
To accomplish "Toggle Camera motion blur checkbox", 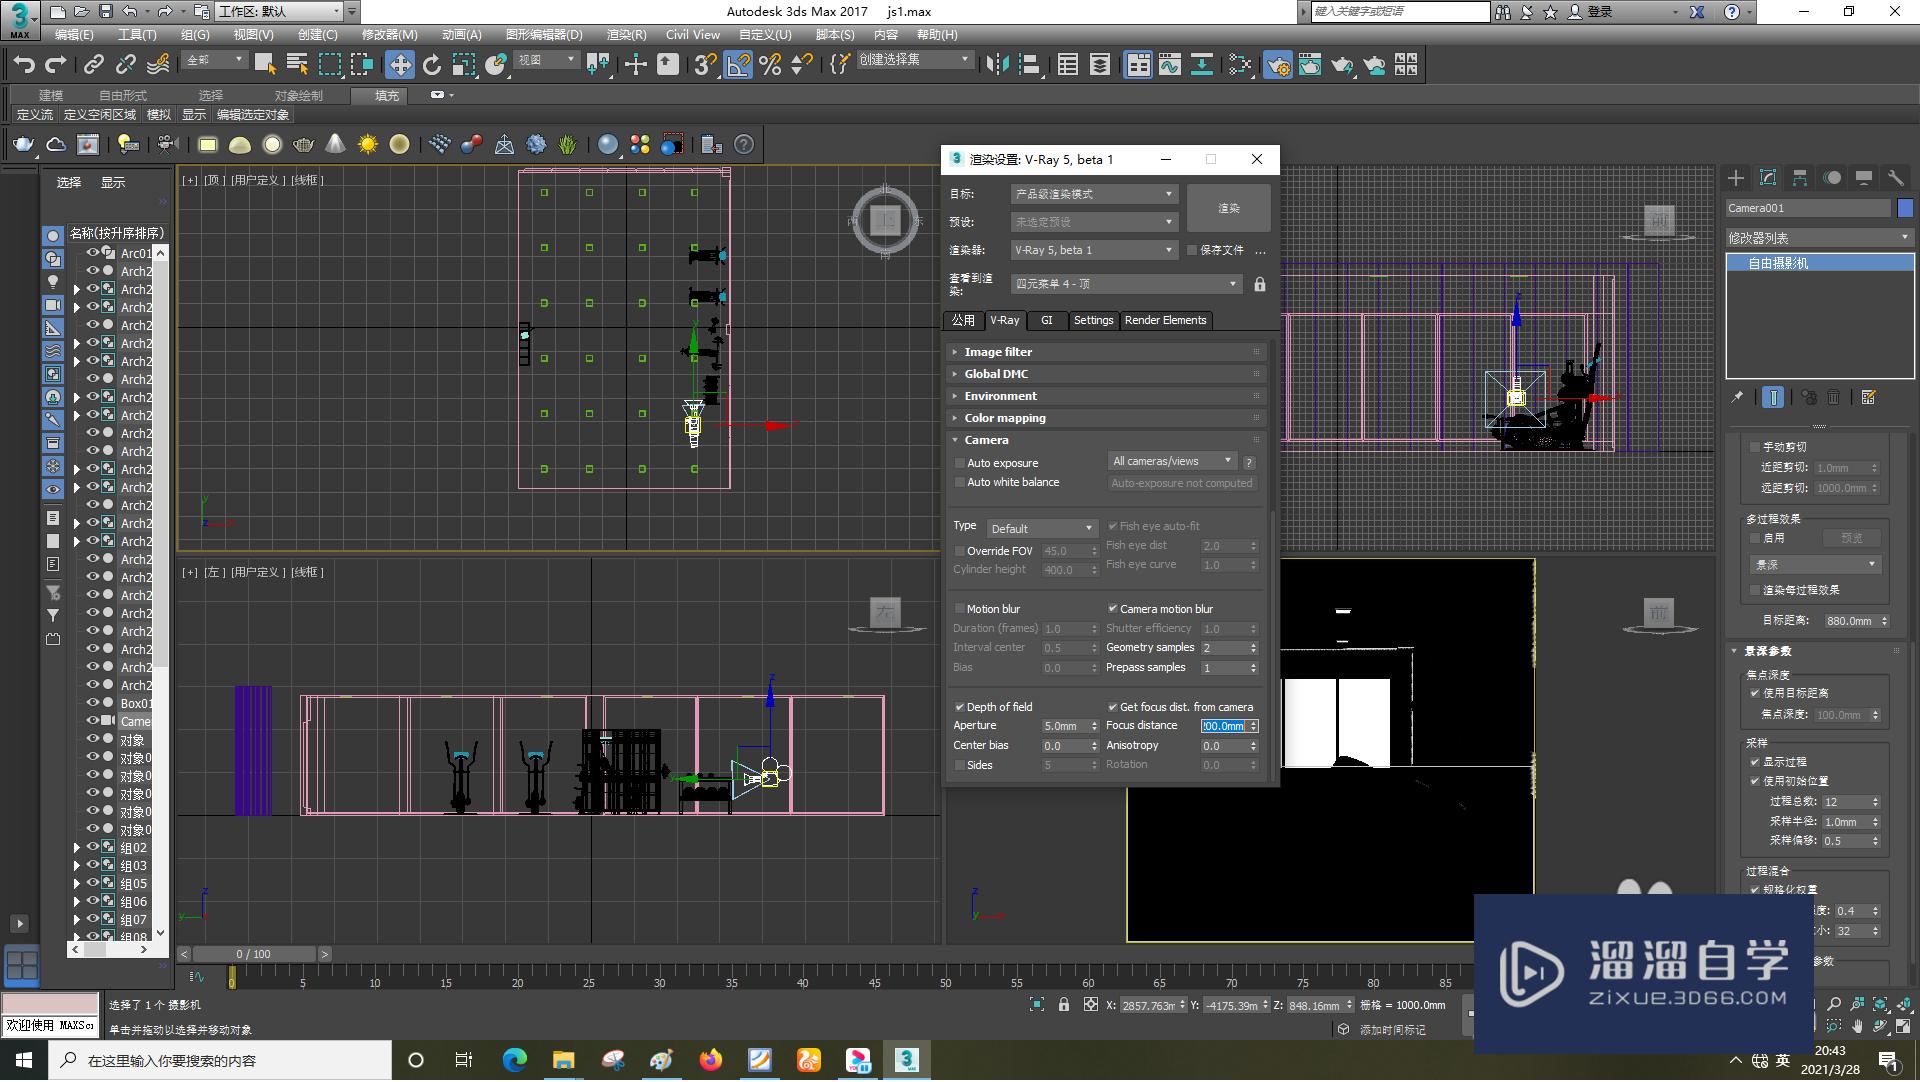I will coord(1112,608).
